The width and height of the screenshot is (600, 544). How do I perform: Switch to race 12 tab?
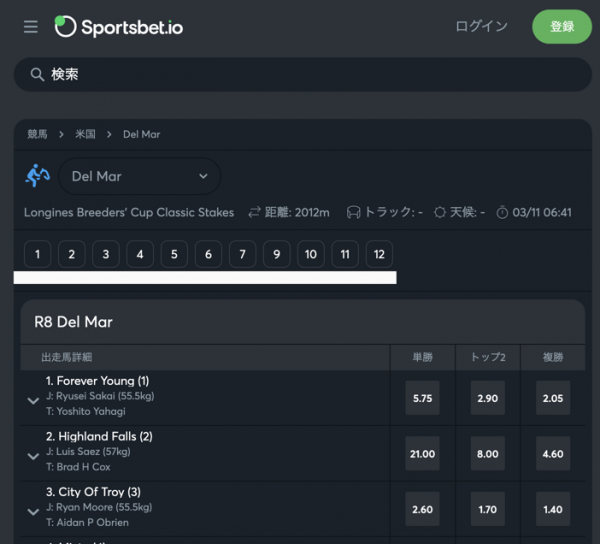click(379, 254)
